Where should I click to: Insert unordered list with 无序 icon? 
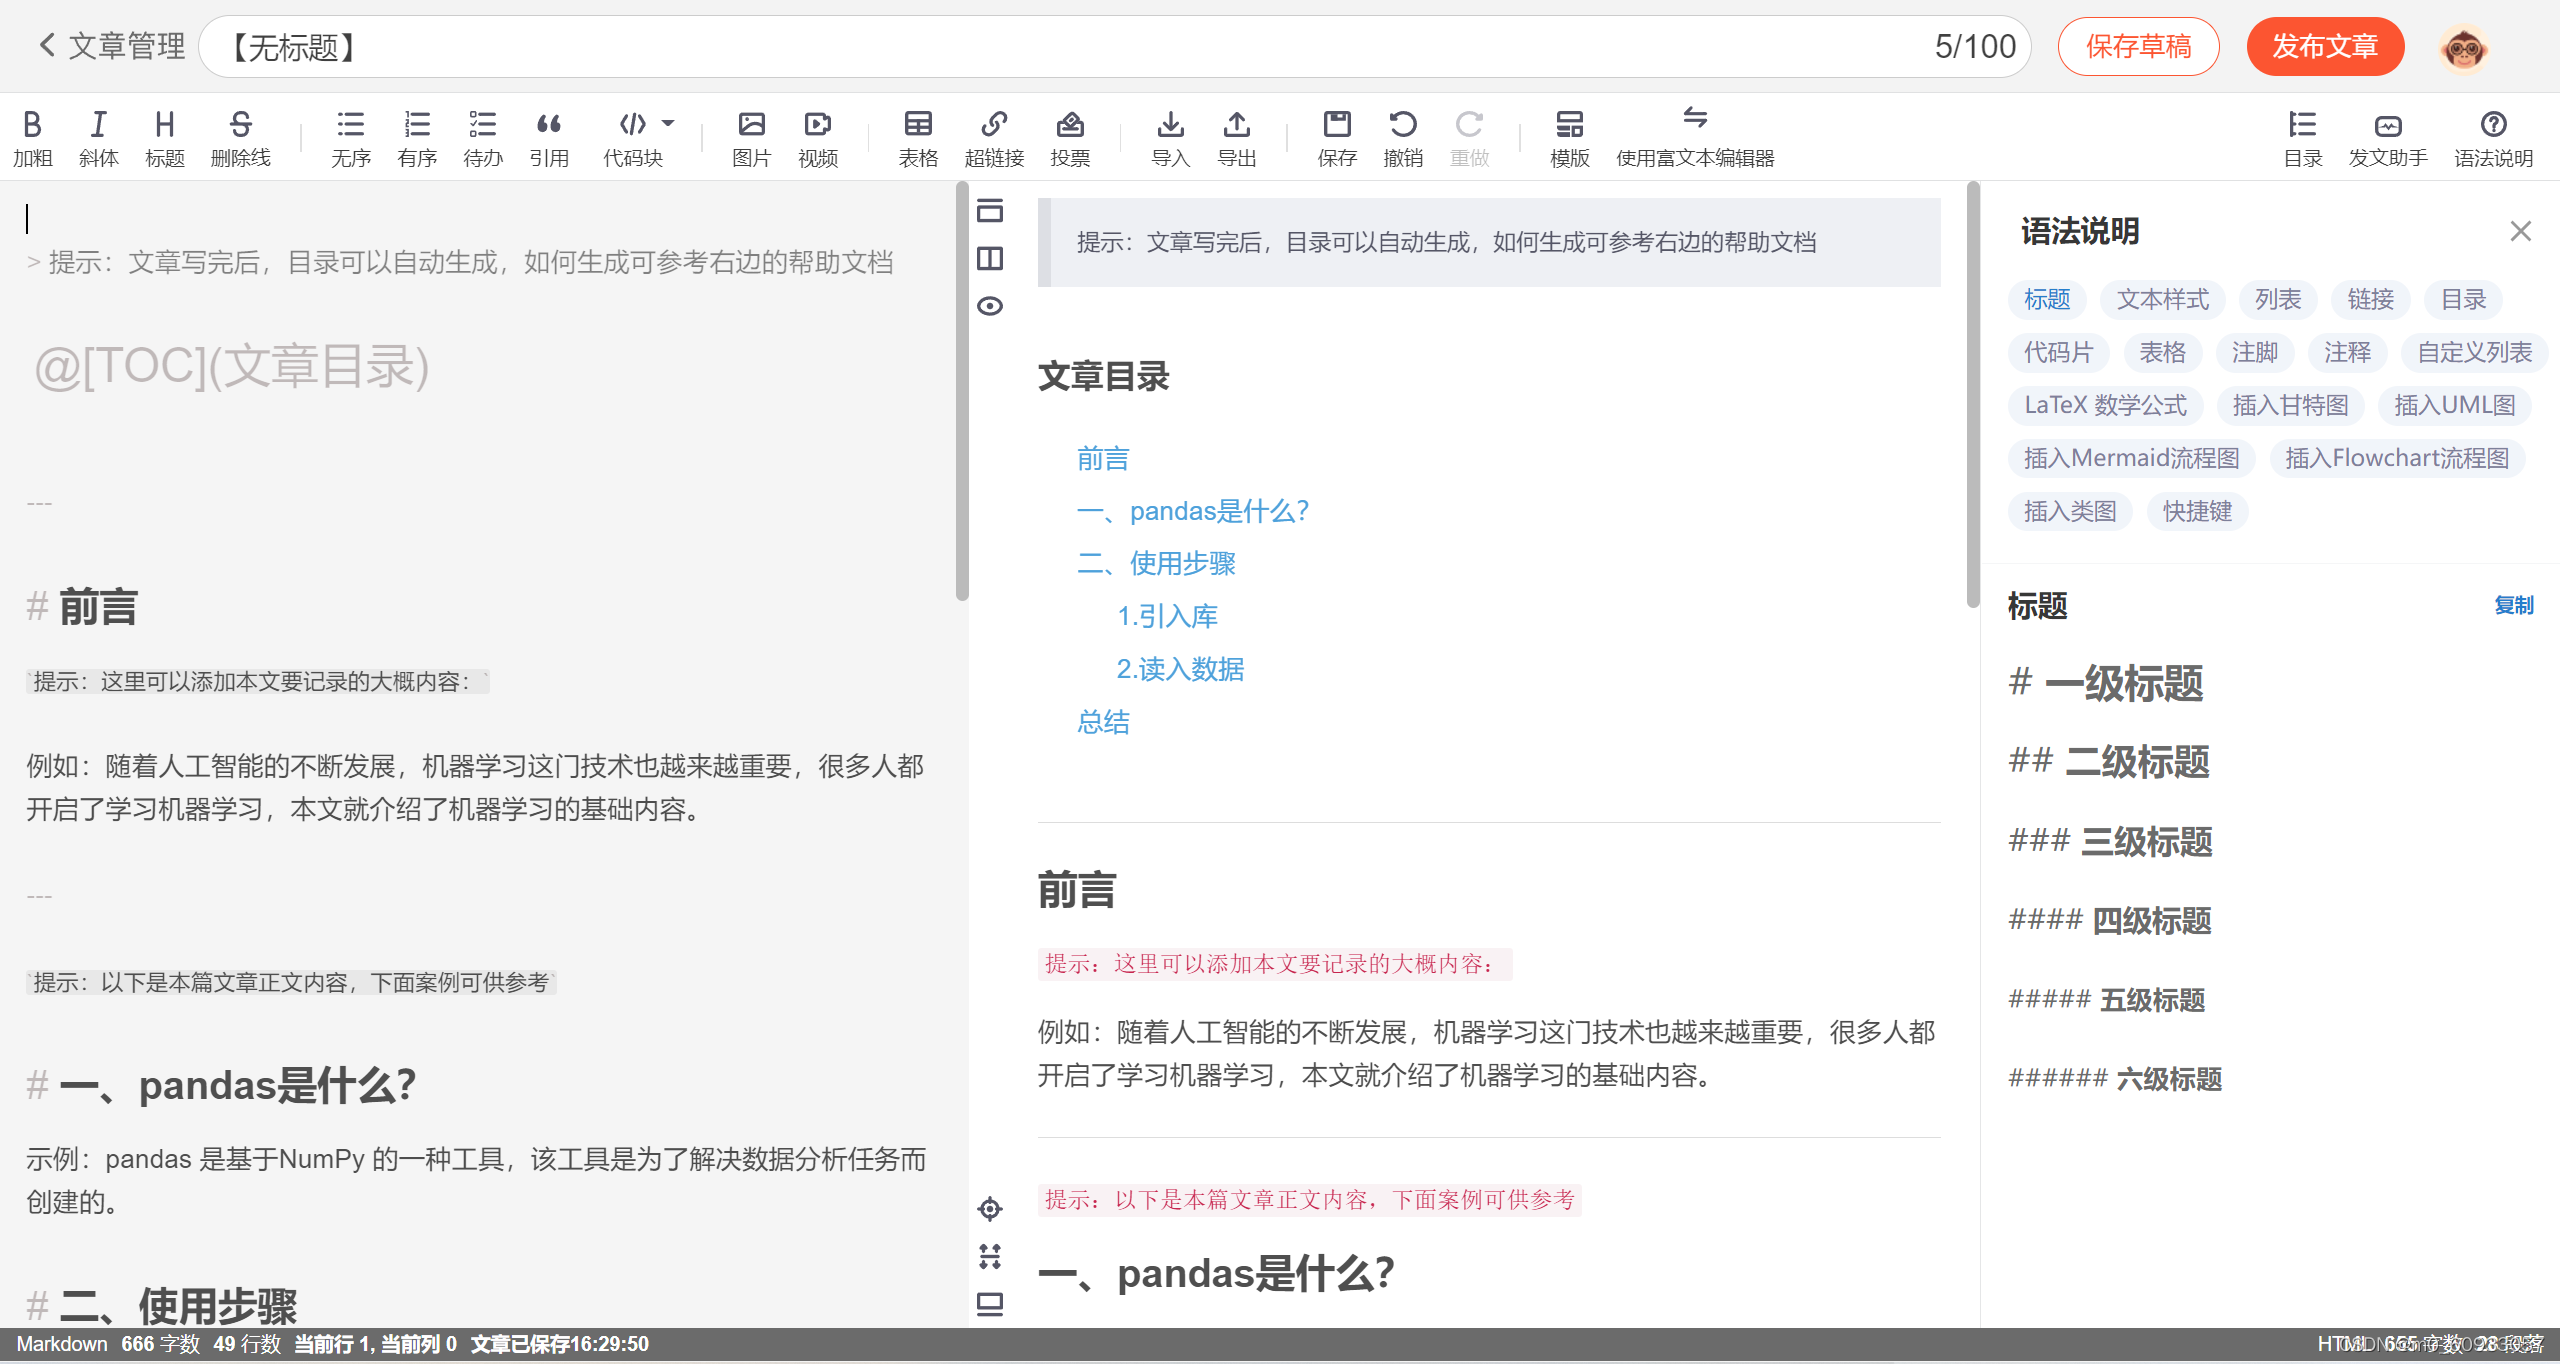point(351,138)
